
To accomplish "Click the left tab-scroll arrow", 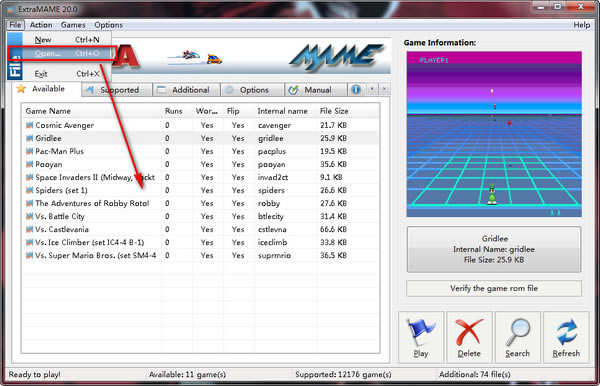I will [372, 90].
